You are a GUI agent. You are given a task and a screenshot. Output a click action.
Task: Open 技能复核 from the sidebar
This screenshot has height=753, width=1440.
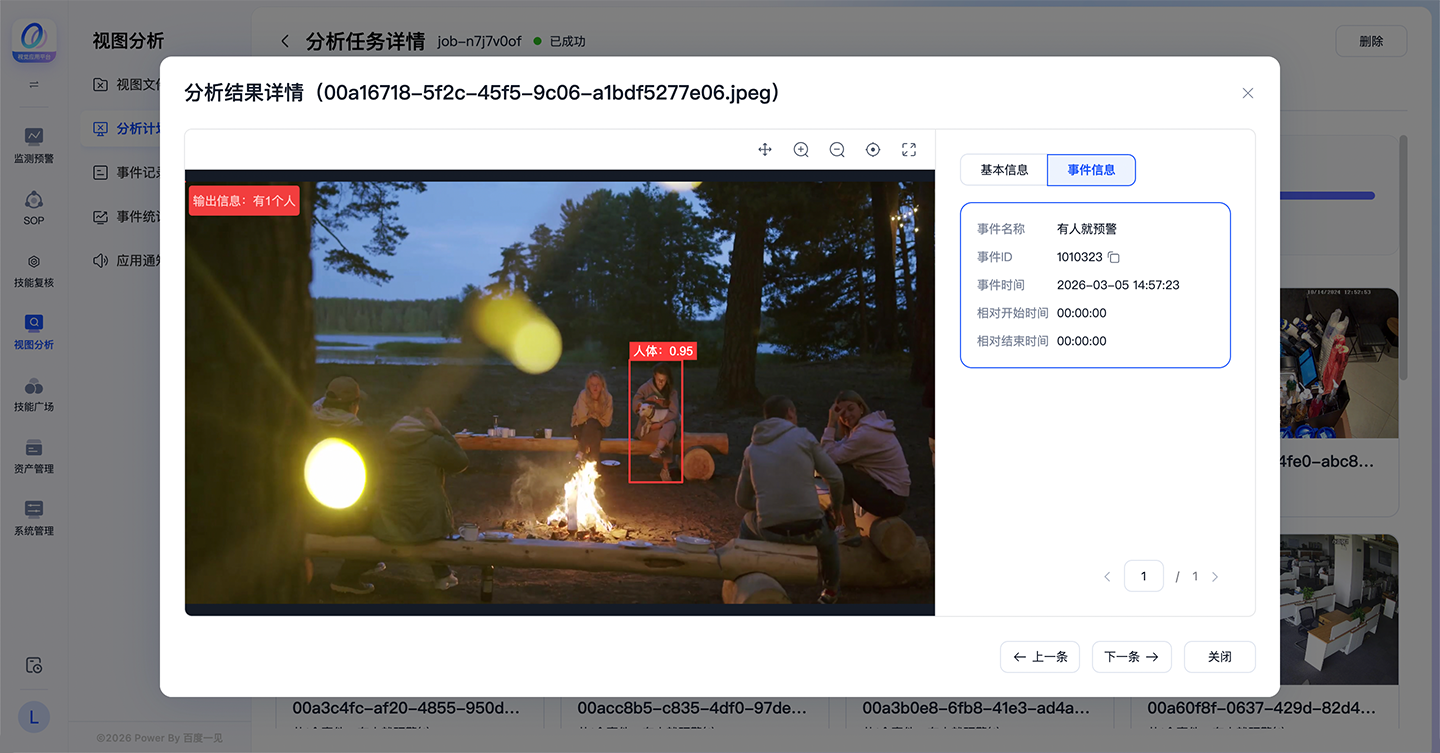(34, 269)
